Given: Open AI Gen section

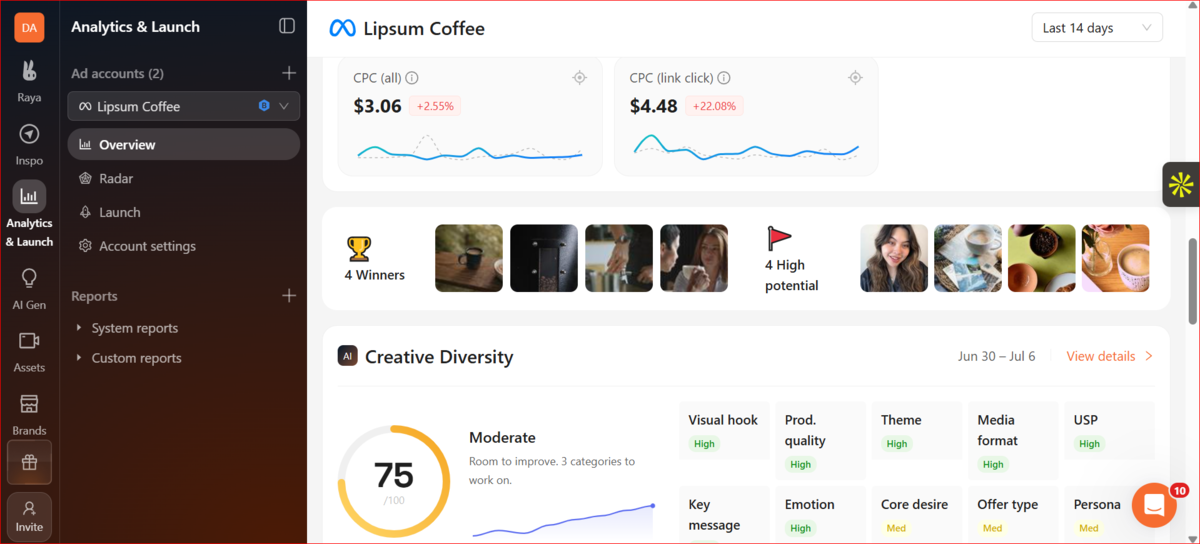Looking at the screenshot, I should click(29, 288).
